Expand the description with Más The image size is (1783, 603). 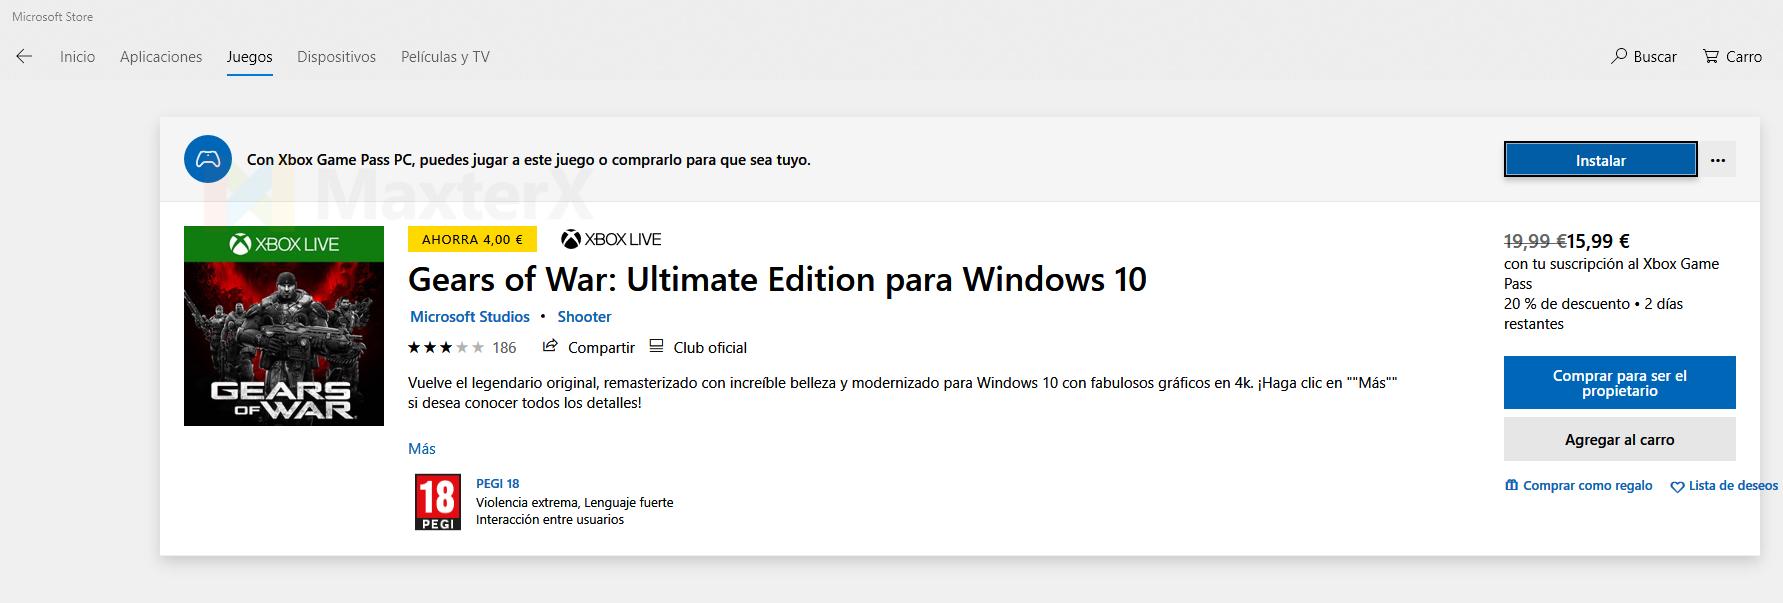pyautogui.click(x=422, y=449)
